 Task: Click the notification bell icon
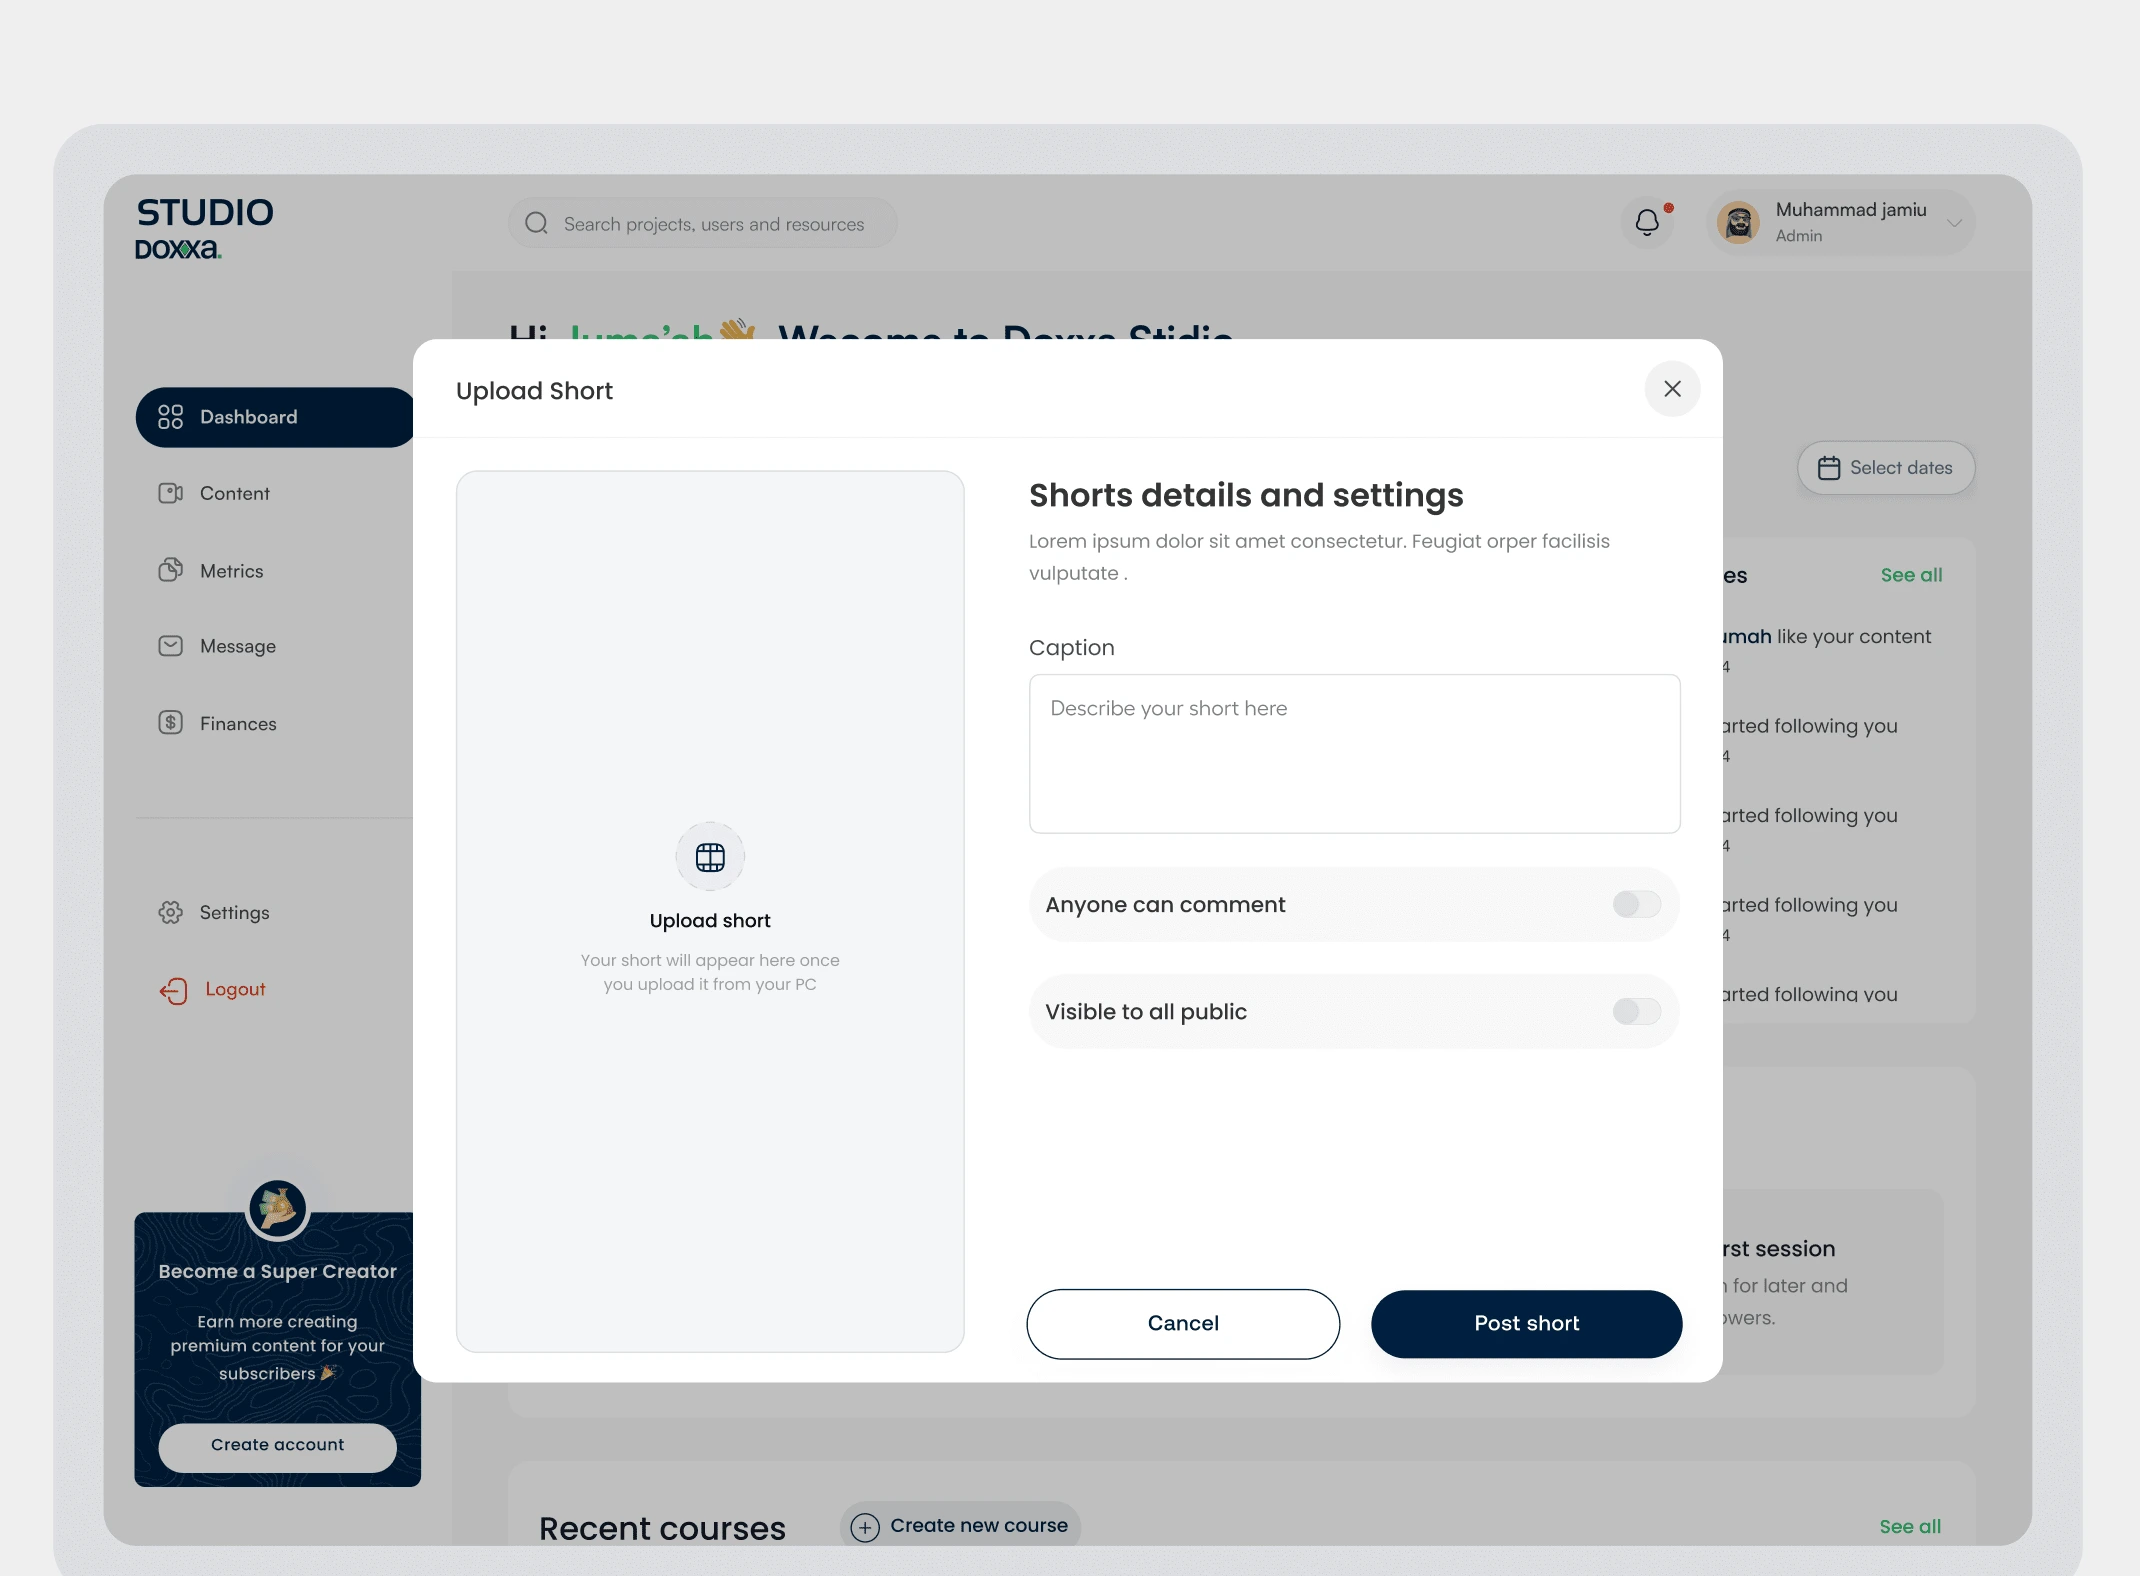pyautogui.click(x=1648, y=223)
